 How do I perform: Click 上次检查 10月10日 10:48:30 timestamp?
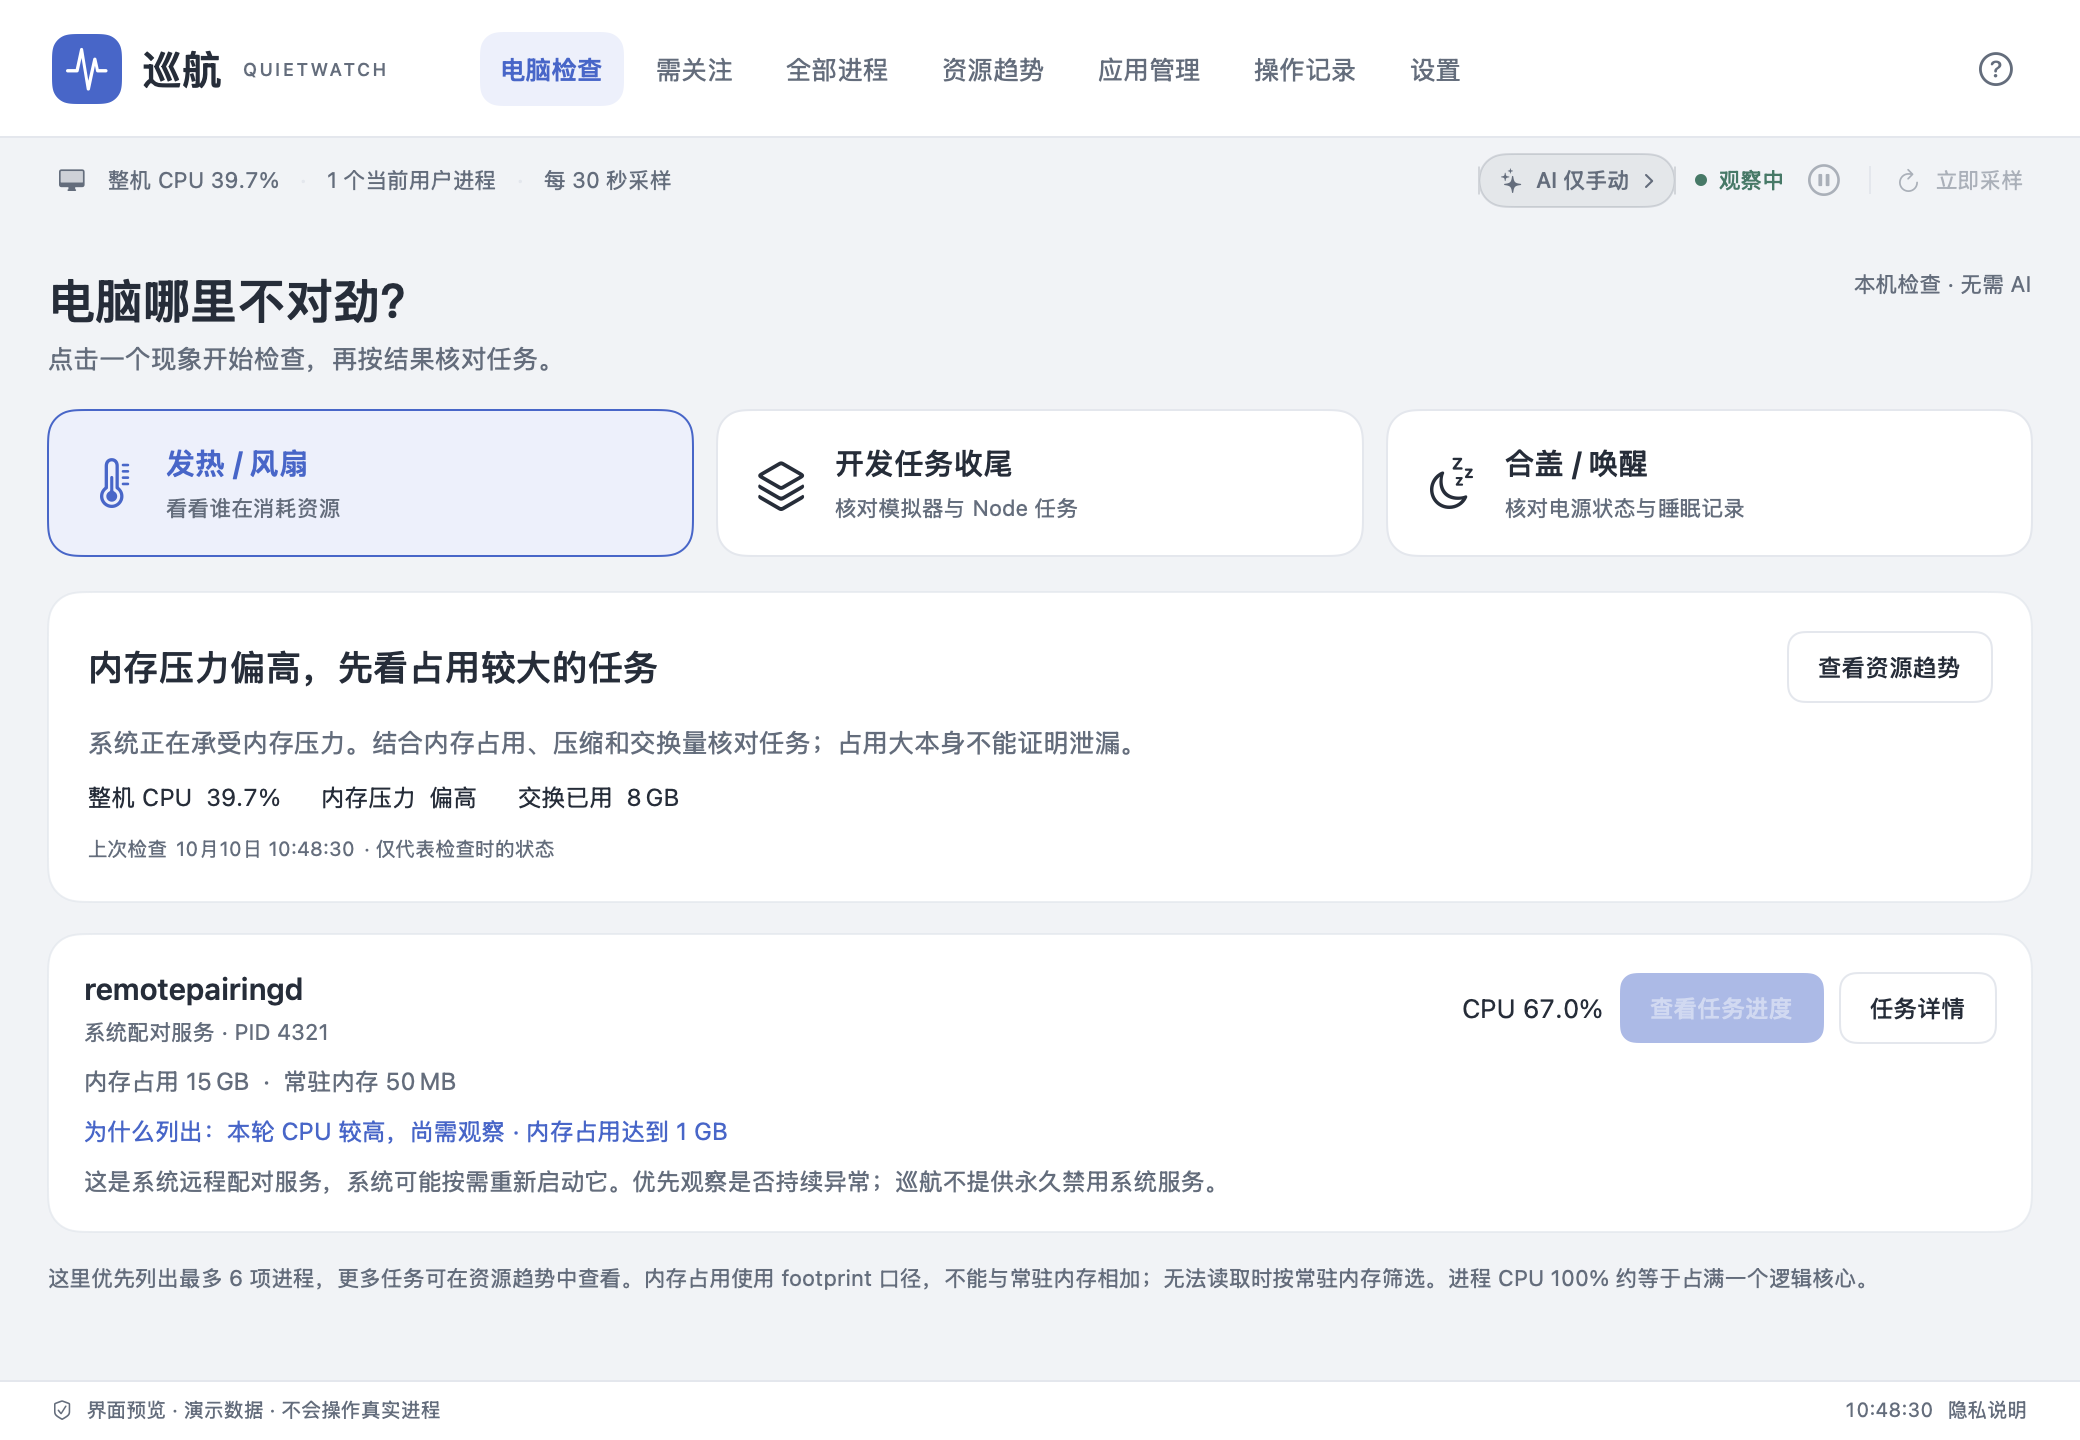pyautogui.click(x=221, y=849)
